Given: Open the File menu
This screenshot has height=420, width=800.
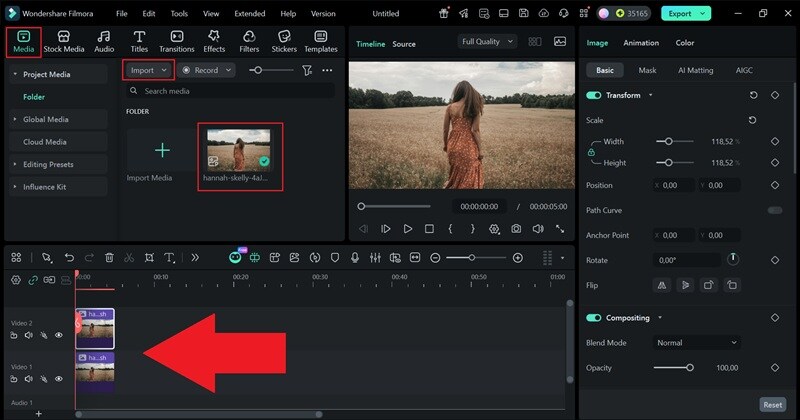Looking at the screenshot, I should [x=121, y=14].
